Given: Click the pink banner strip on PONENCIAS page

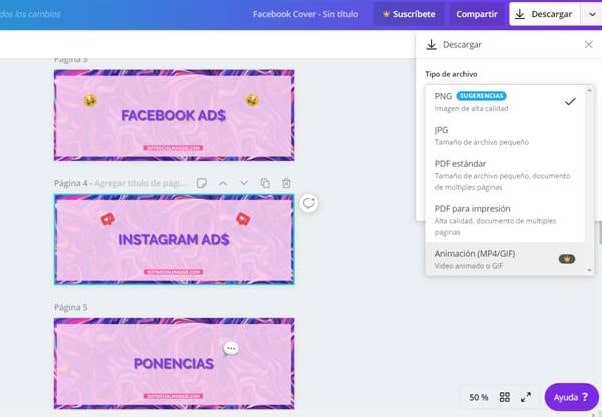Looking at the screenshot, I should coord(173,396).
